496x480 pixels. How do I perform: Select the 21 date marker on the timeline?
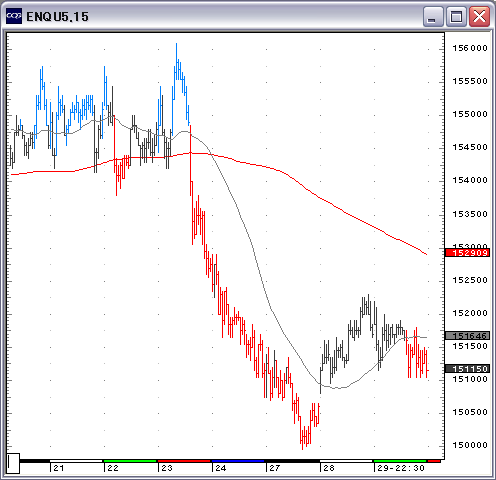[x=59, y=468]
